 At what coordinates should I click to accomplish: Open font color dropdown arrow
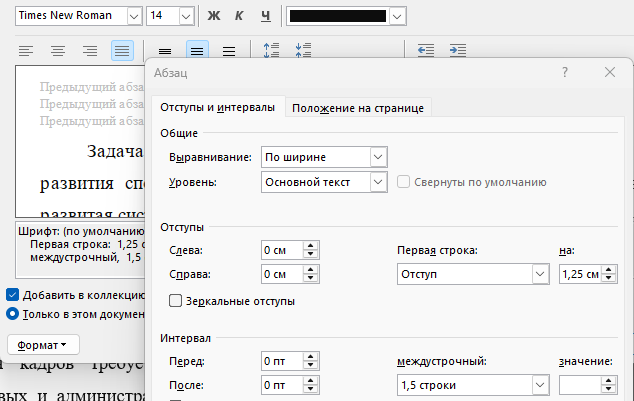pyautogui.click(x=397, y=17)
